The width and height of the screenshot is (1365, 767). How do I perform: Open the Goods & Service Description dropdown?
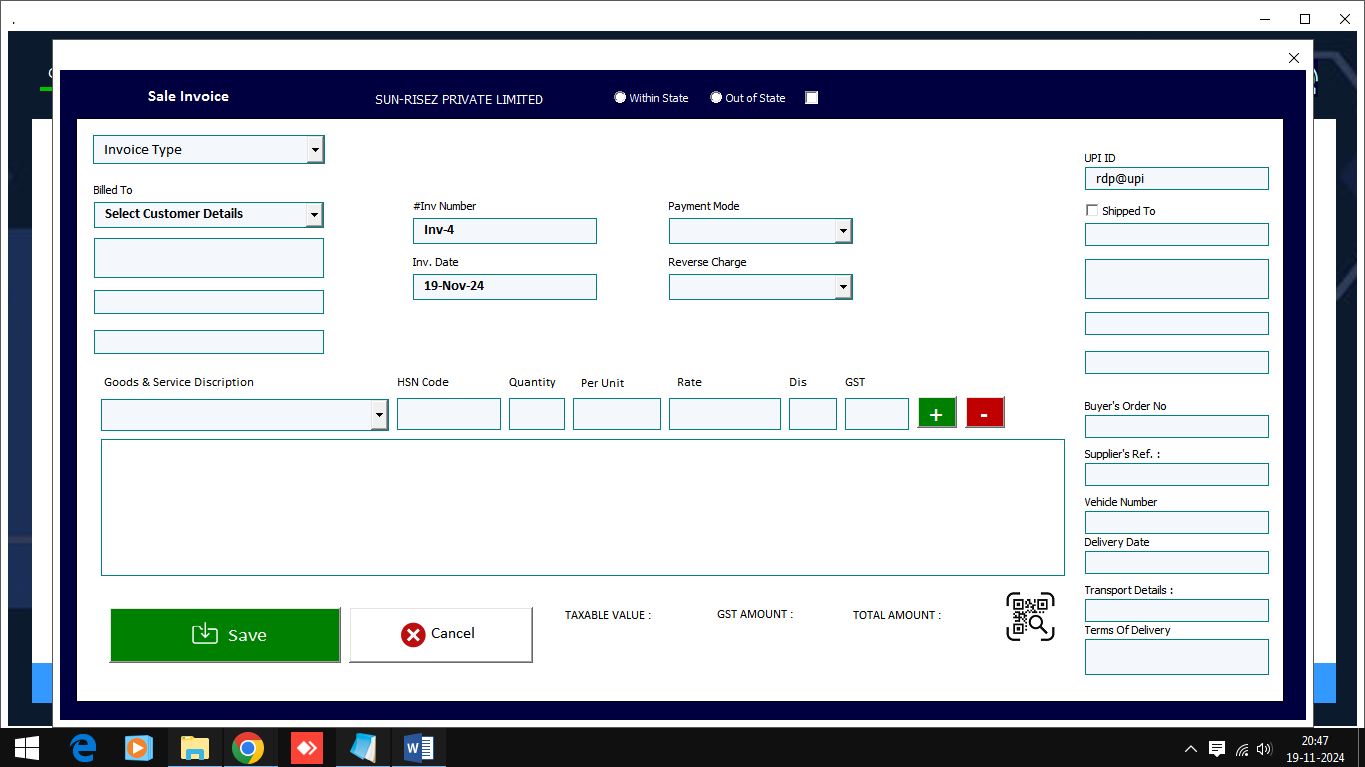pyautogui.click(x=379, y=415)
